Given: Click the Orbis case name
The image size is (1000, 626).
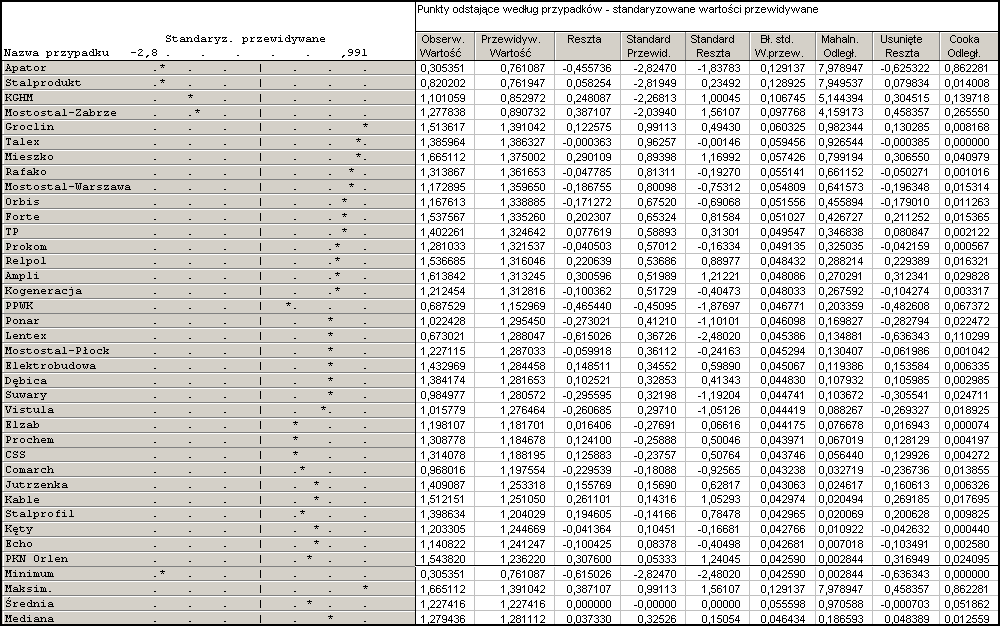Looking at the screenshot, I should 22,202.
